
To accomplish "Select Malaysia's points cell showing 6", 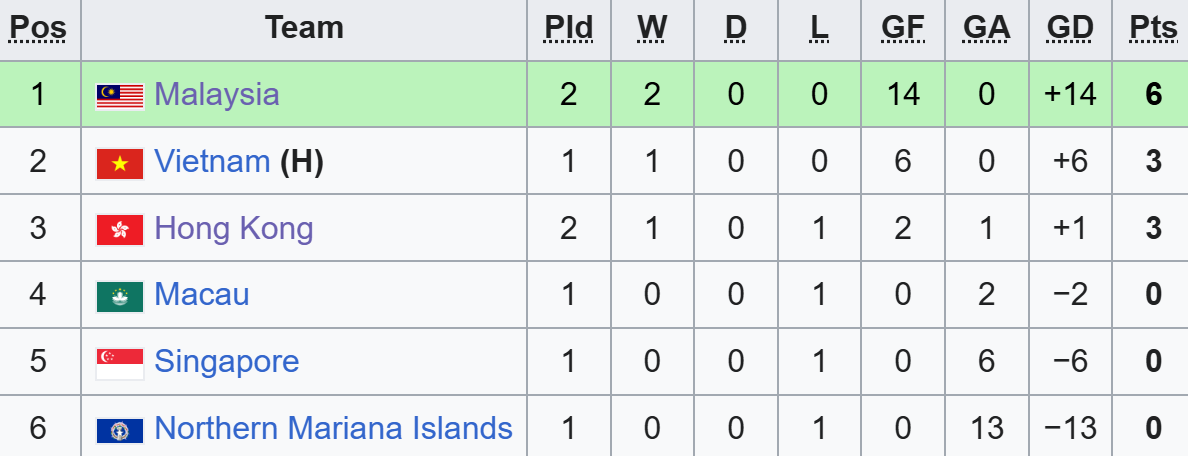I will [x=1153, y=95].
